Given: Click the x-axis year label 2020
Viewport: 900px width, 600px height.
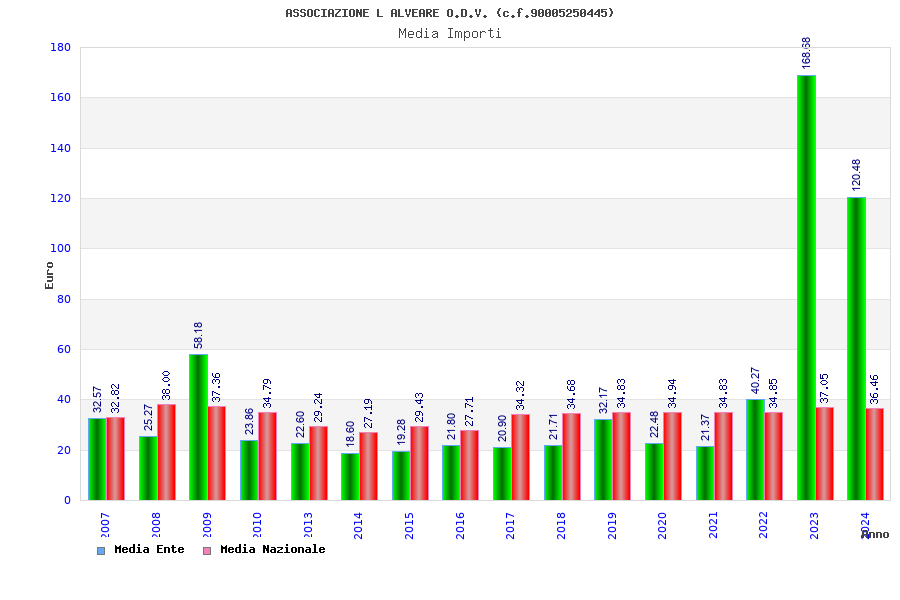Looking at the screenshot, I should tap(662, 525).
